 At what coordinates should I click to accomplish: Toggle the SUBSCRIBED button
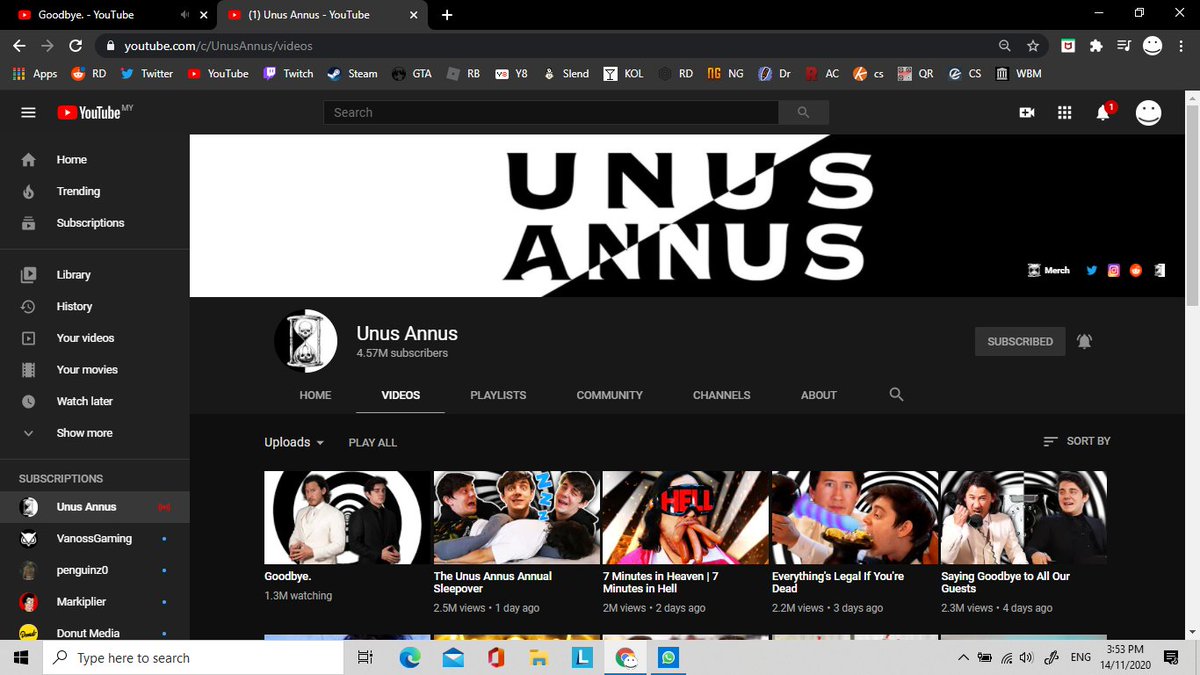click(x=1020, y=341)
